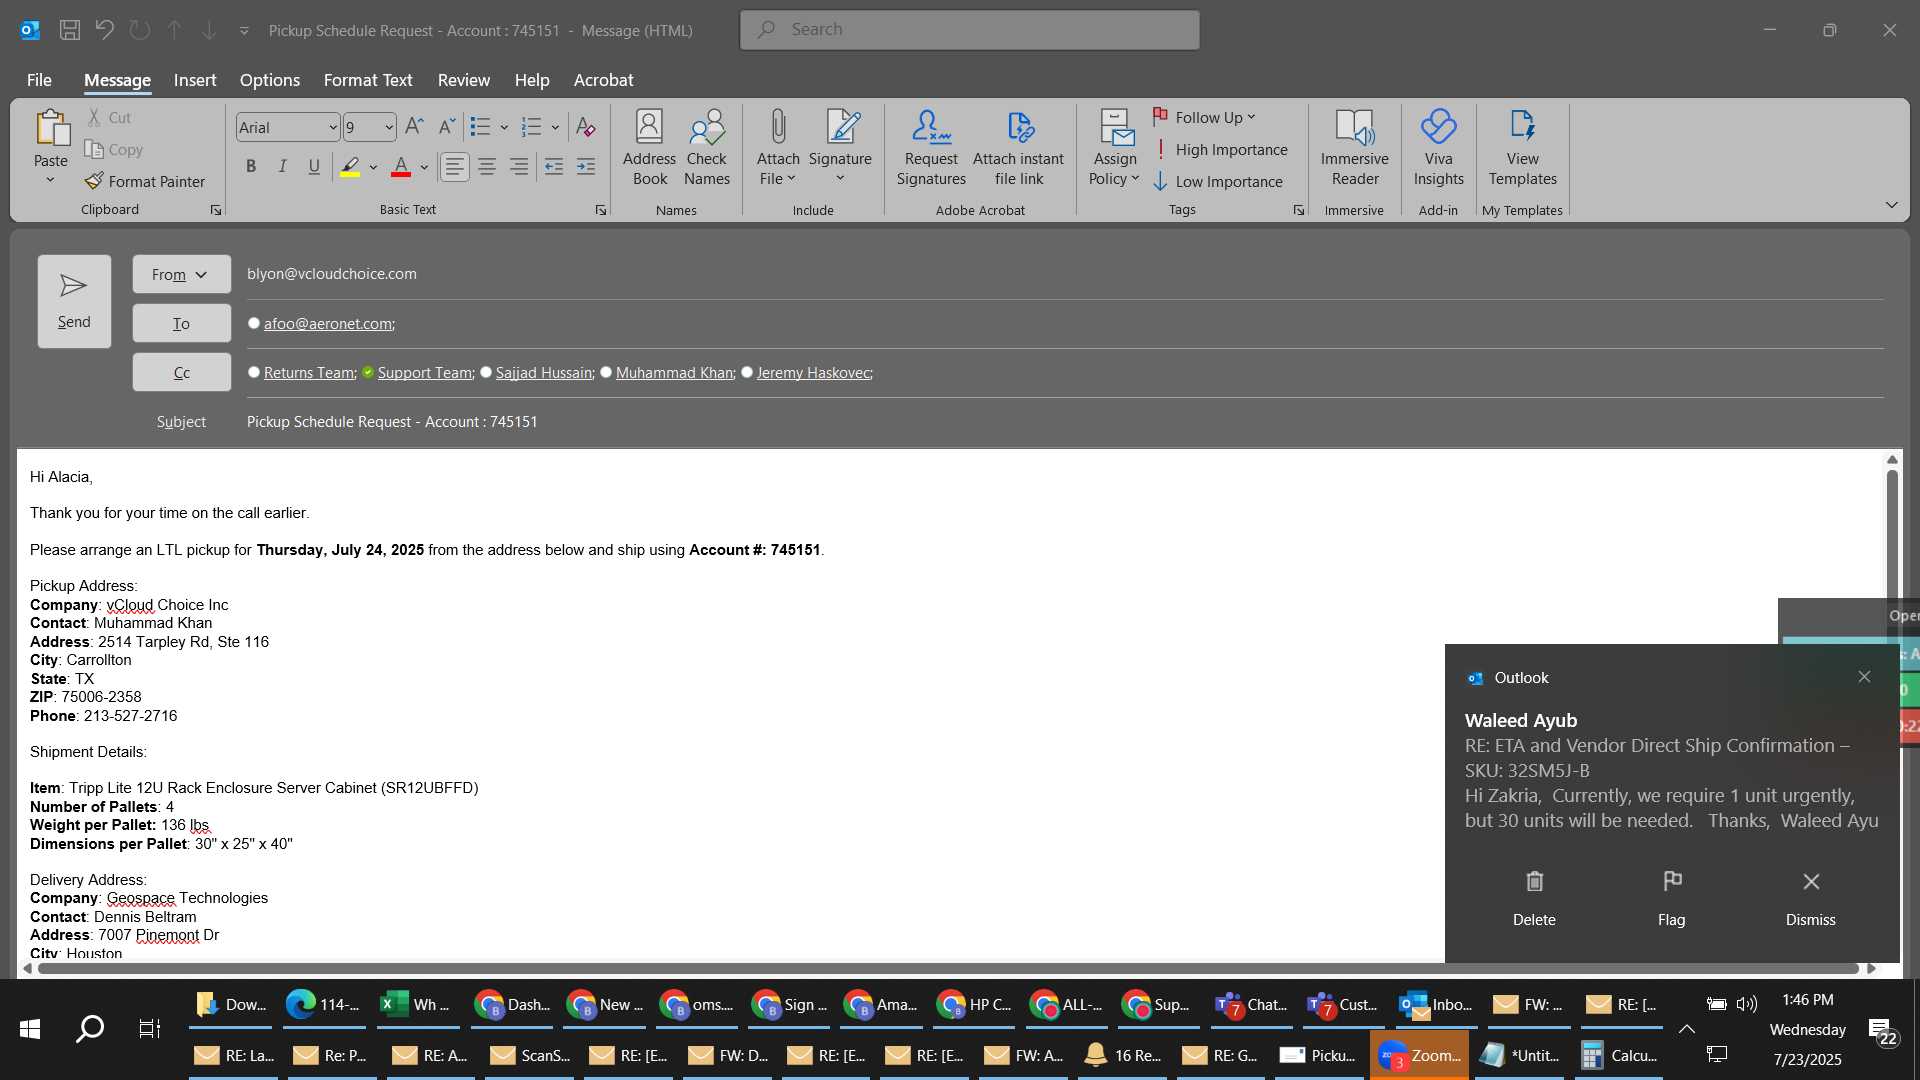Click the To recipients button
Viewport: 1920px width, 1080px height.
[x=181, y=323]
